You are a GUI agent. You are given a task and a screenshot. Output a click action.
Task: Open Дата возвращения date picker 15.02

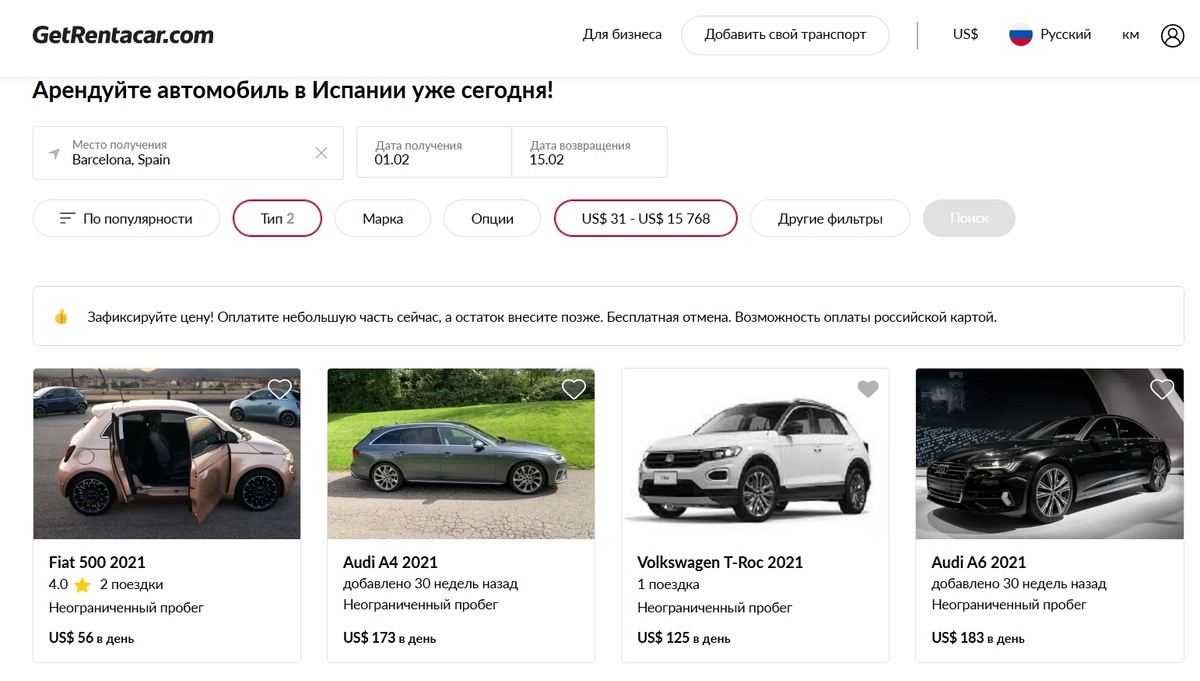(x=589, y=153)
